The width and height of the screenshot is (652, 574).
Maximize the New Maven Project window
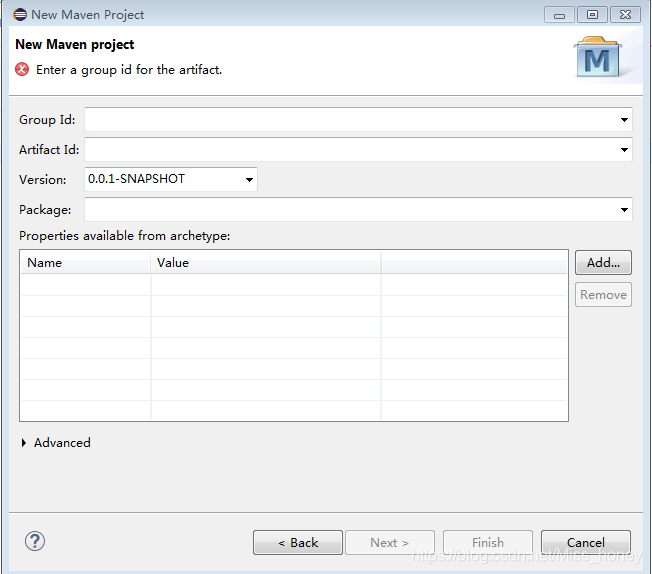pos(592,15)
